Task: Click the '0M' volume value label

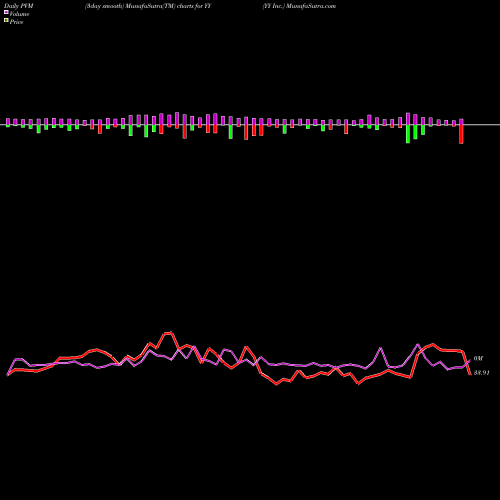Action: [x=478, y=359]
